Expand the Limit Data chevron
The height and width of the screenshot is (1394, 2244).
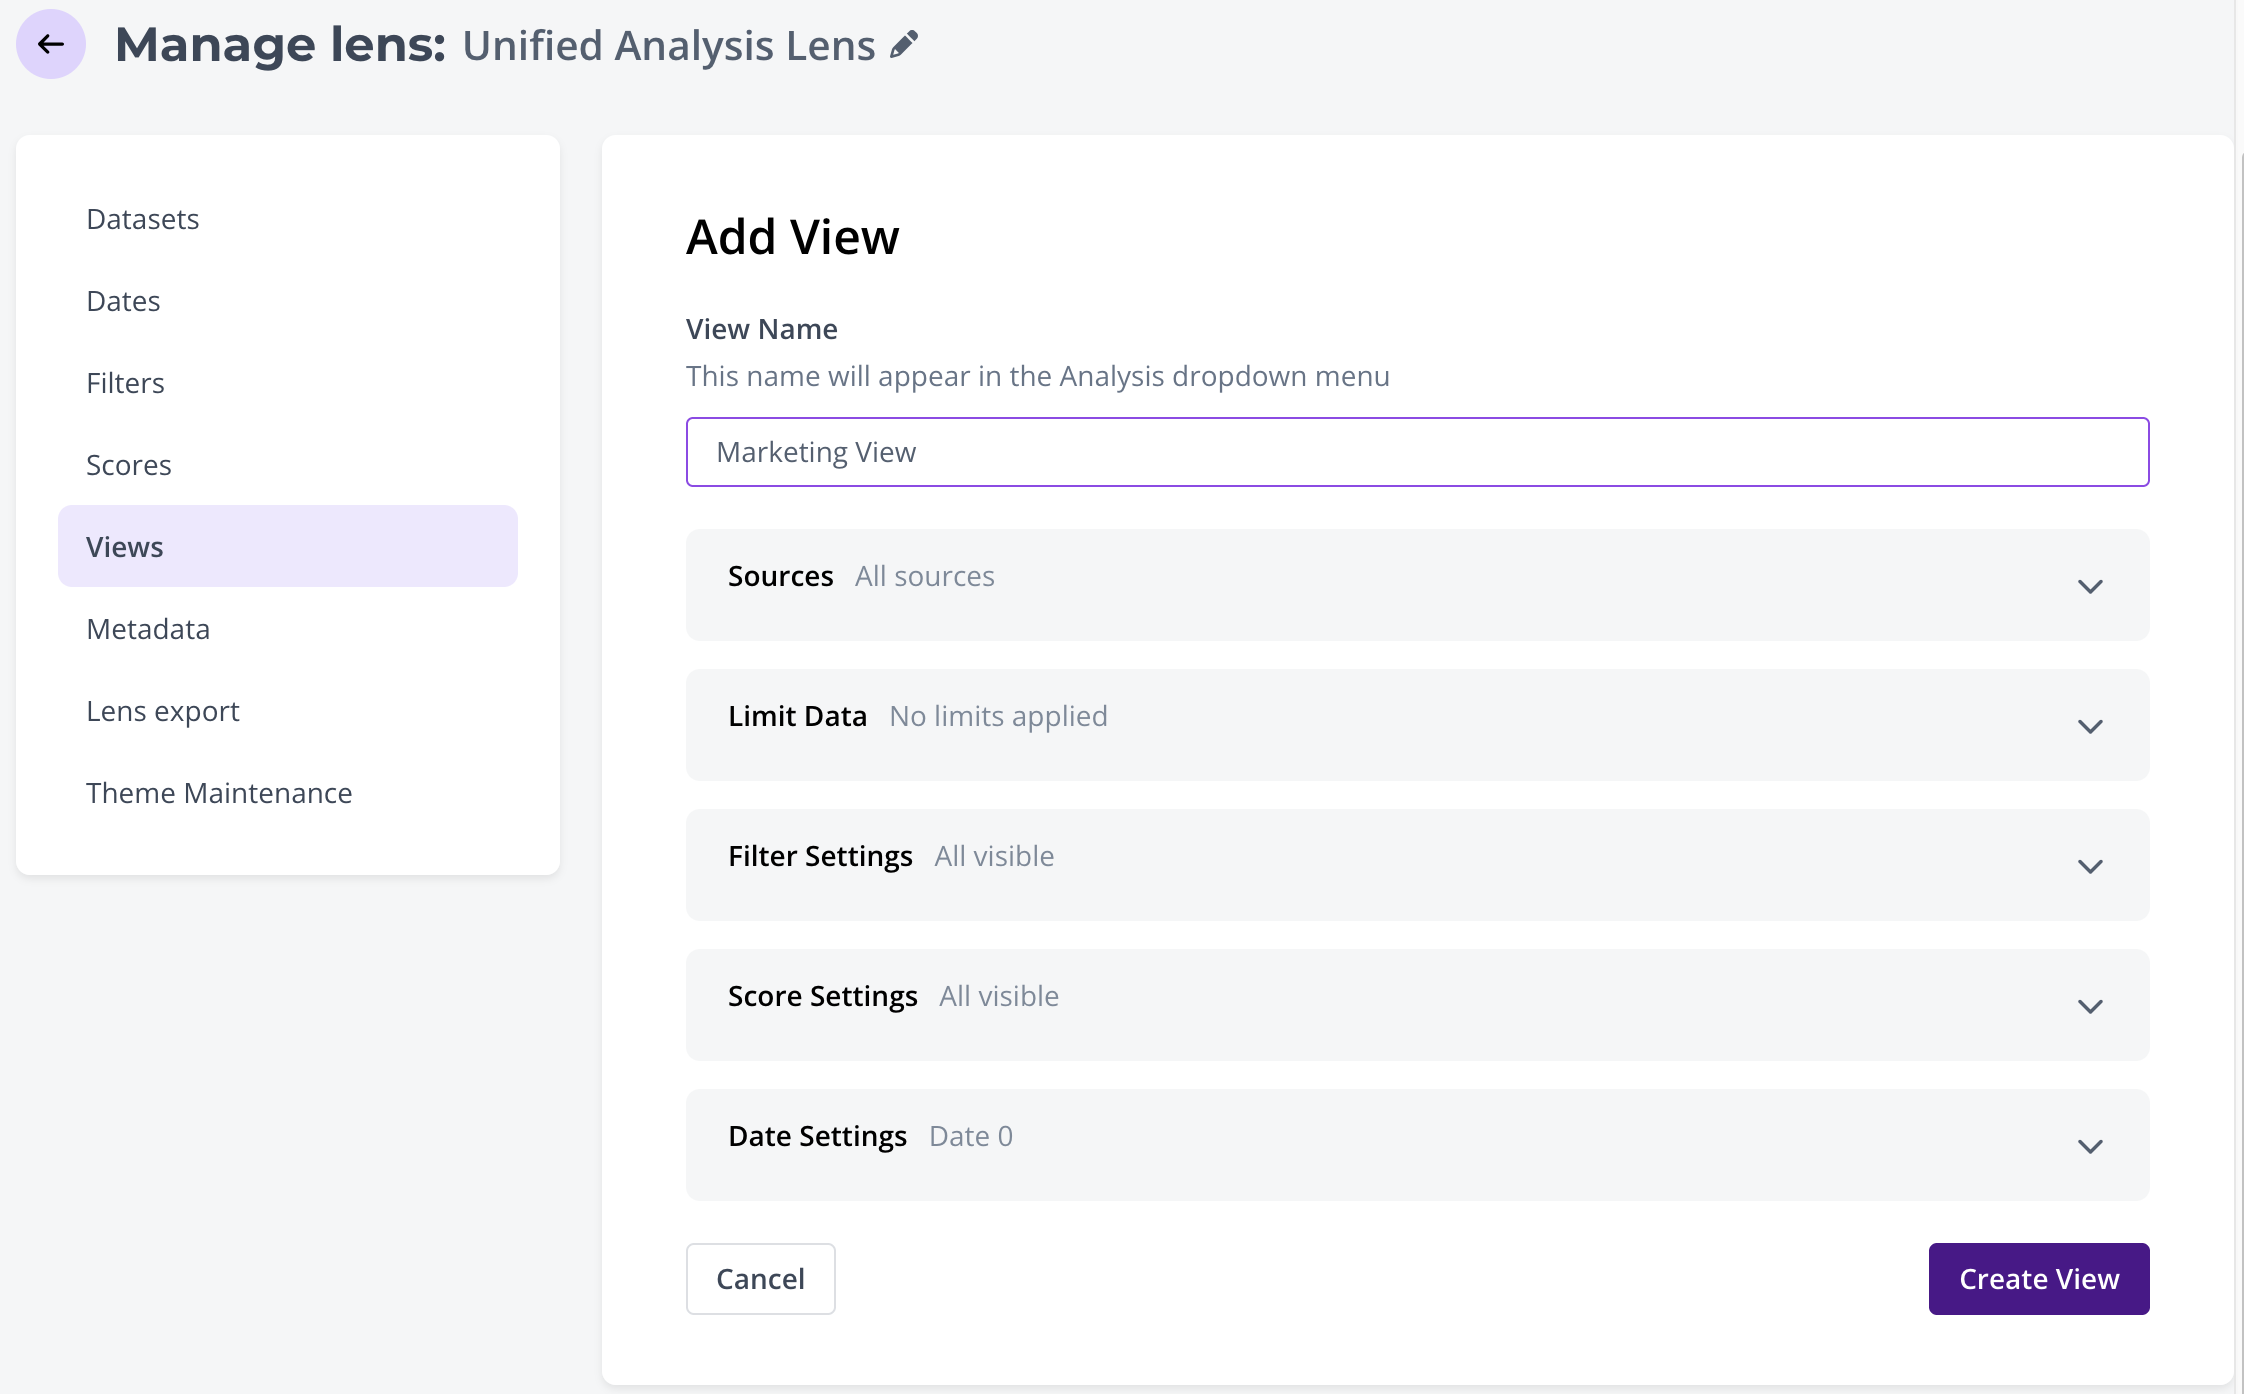[2090, 726]
